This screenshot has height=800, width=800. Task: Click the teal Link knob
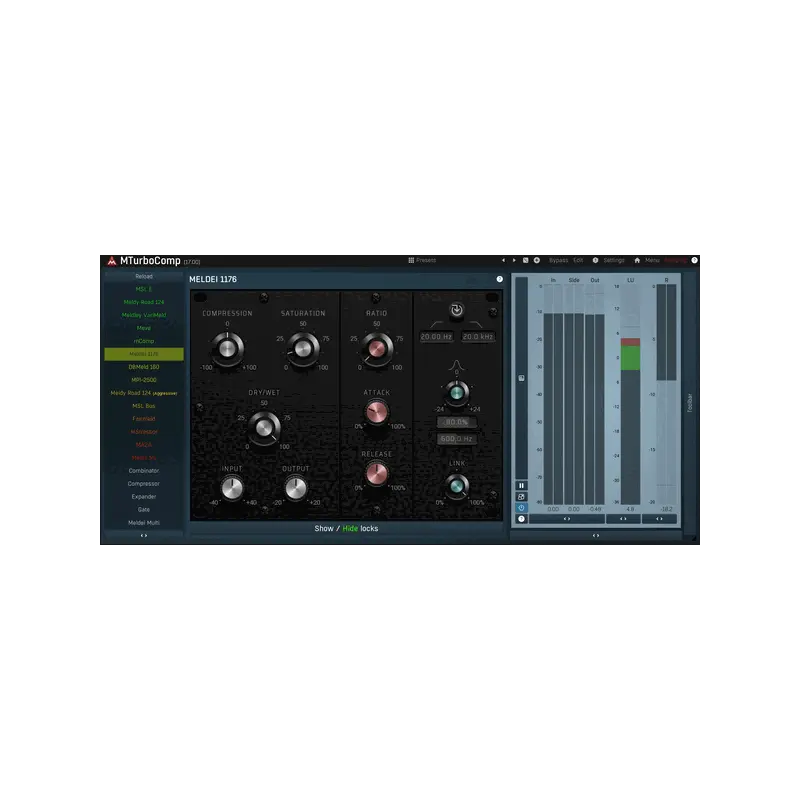pos(457,486)
